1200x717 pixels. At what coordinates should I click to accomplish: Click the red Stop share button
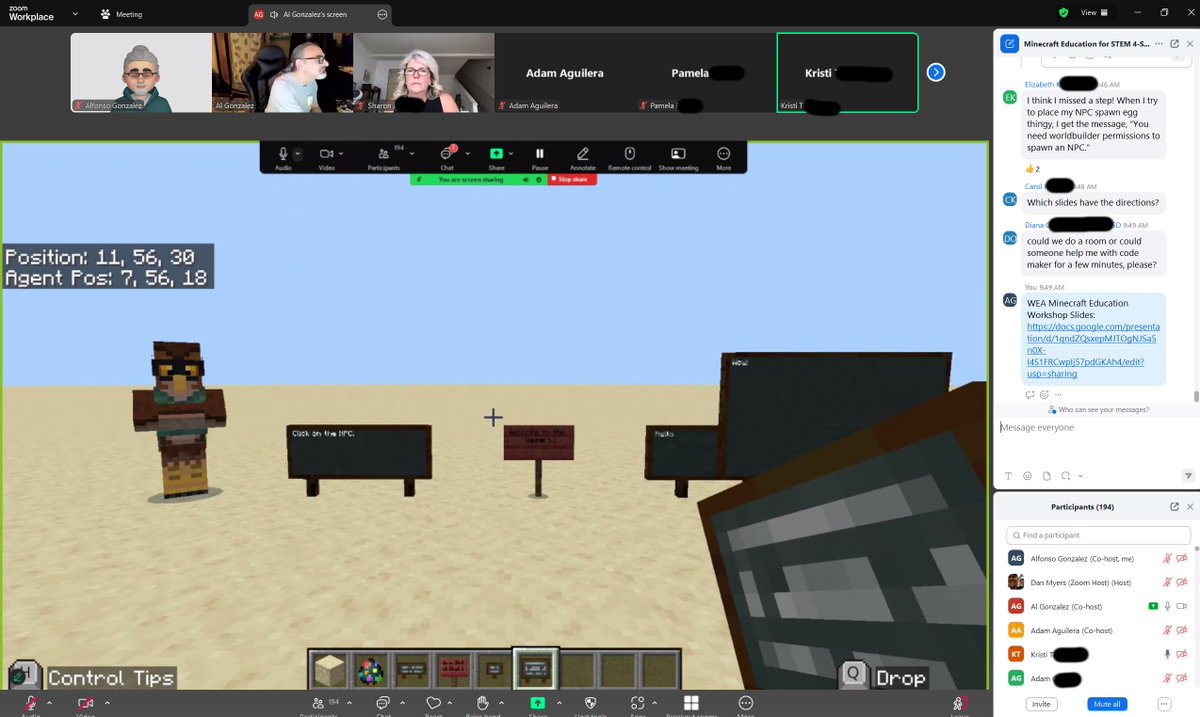coord(572,180)
